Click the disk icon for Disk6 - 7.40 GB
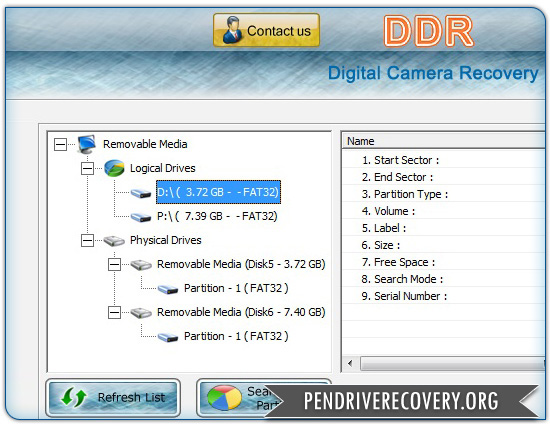 (141, 313)
